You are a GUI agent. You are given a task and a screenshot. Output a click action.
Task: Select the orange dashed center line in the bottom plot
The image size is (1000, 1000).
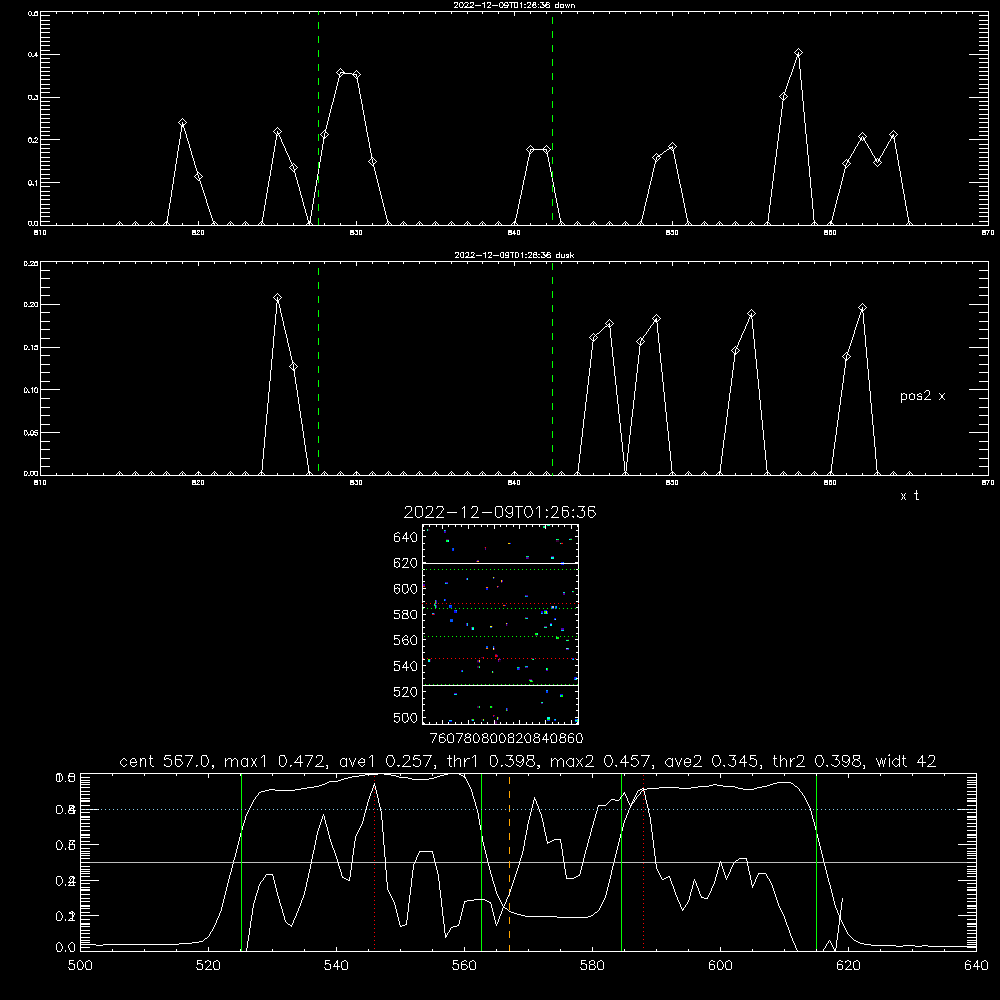[510, 861]
